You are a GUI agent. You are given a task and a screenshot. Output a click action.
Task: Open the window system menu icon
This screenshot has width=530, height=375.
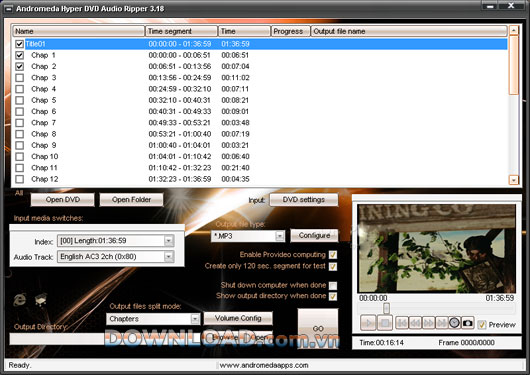pyautogui.click(x=9, y=9)
